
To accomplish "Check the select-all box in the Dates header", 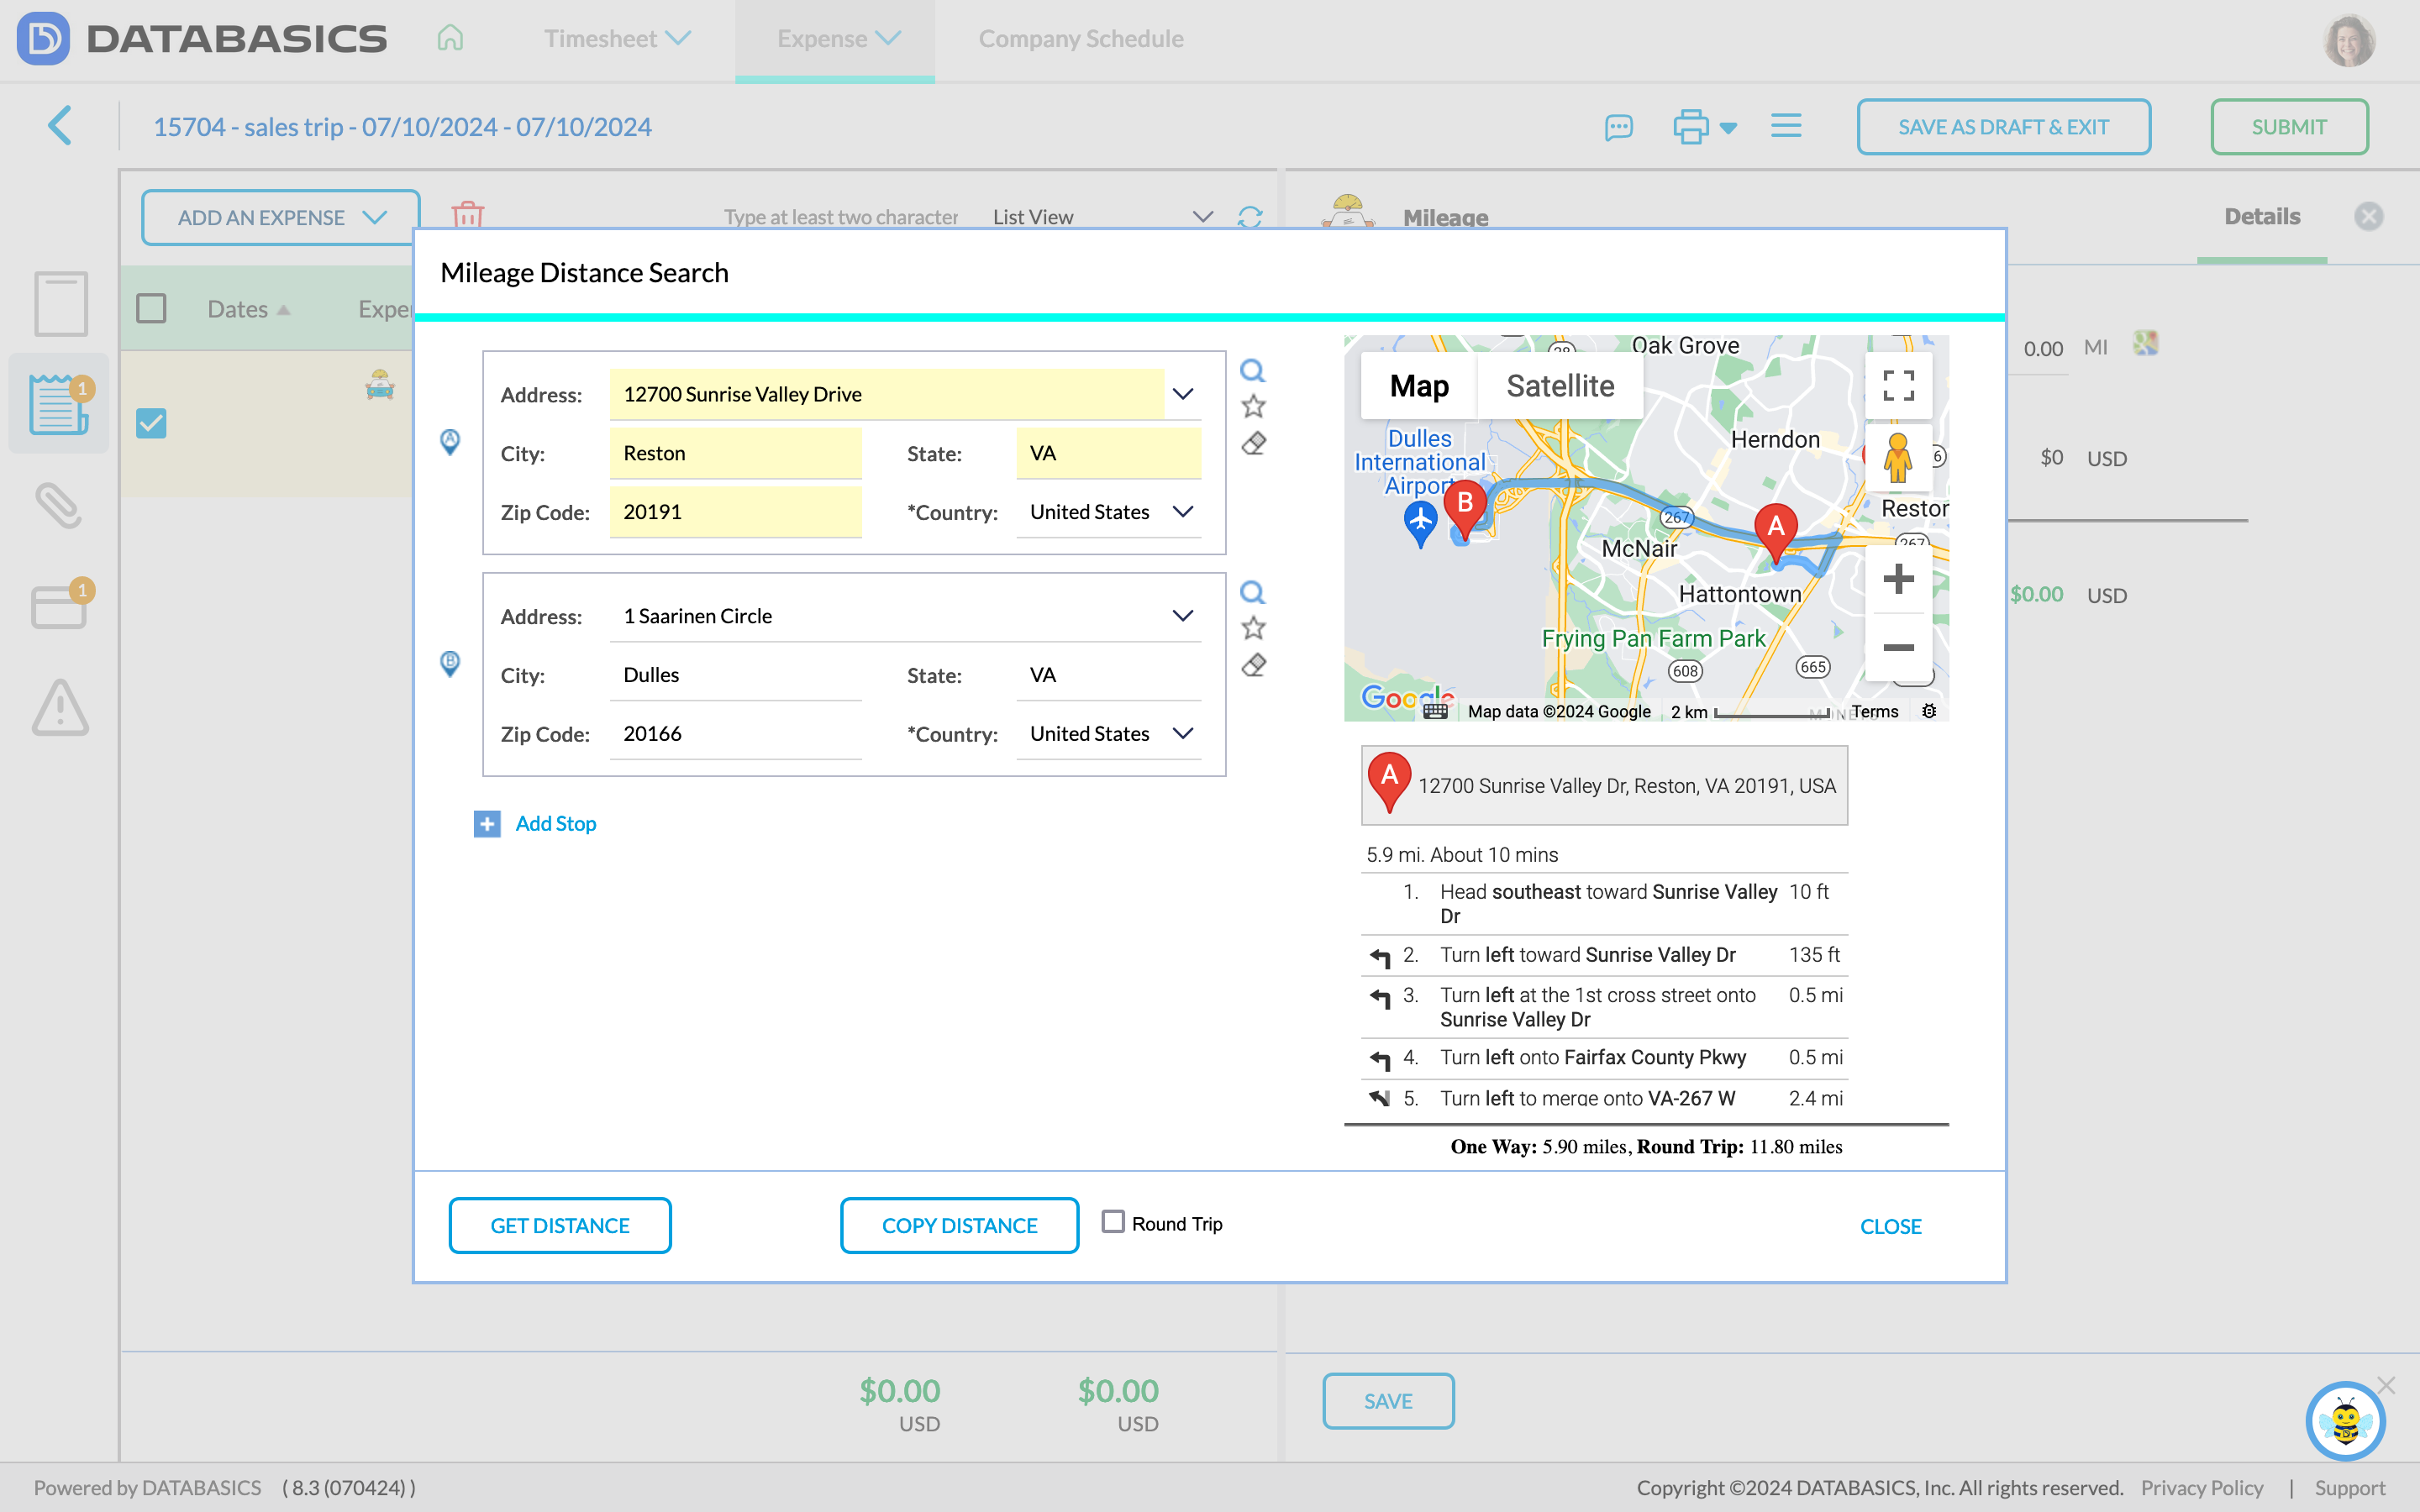I will 151,308.
